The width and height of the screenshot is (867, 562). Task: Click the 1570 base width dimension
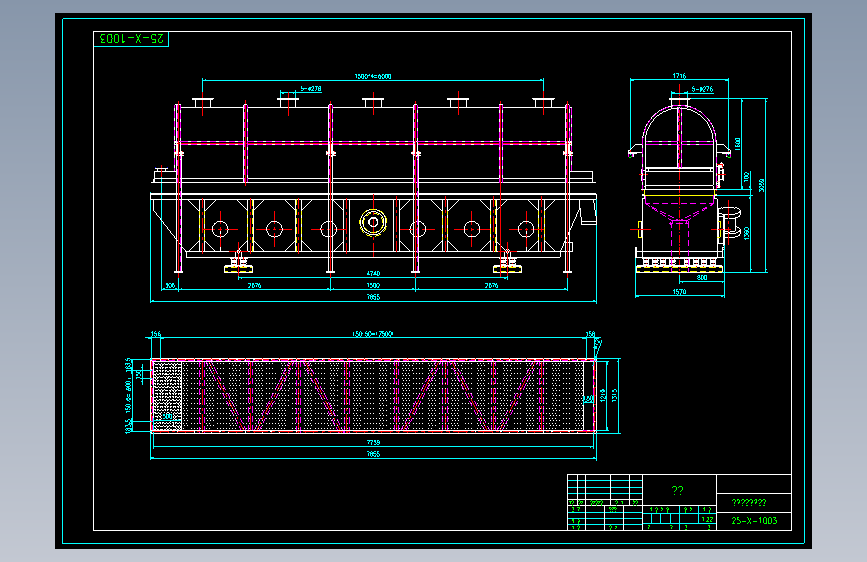(x=679, y=292)
